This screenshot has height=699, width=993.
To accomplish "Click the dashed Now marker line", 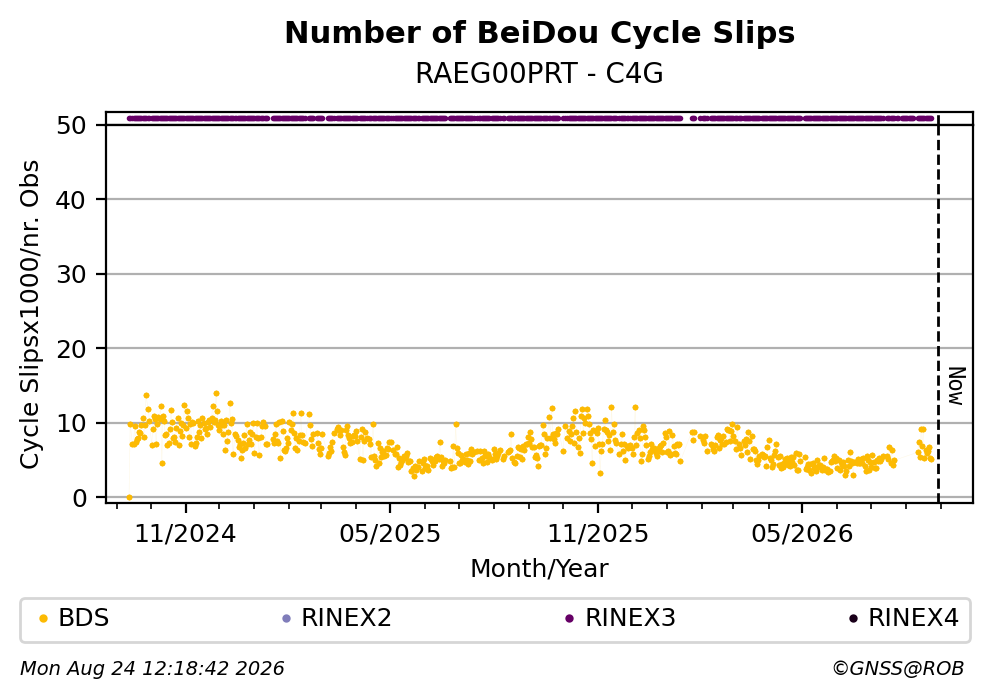I will pyautogui.click(x=938, y=309).
